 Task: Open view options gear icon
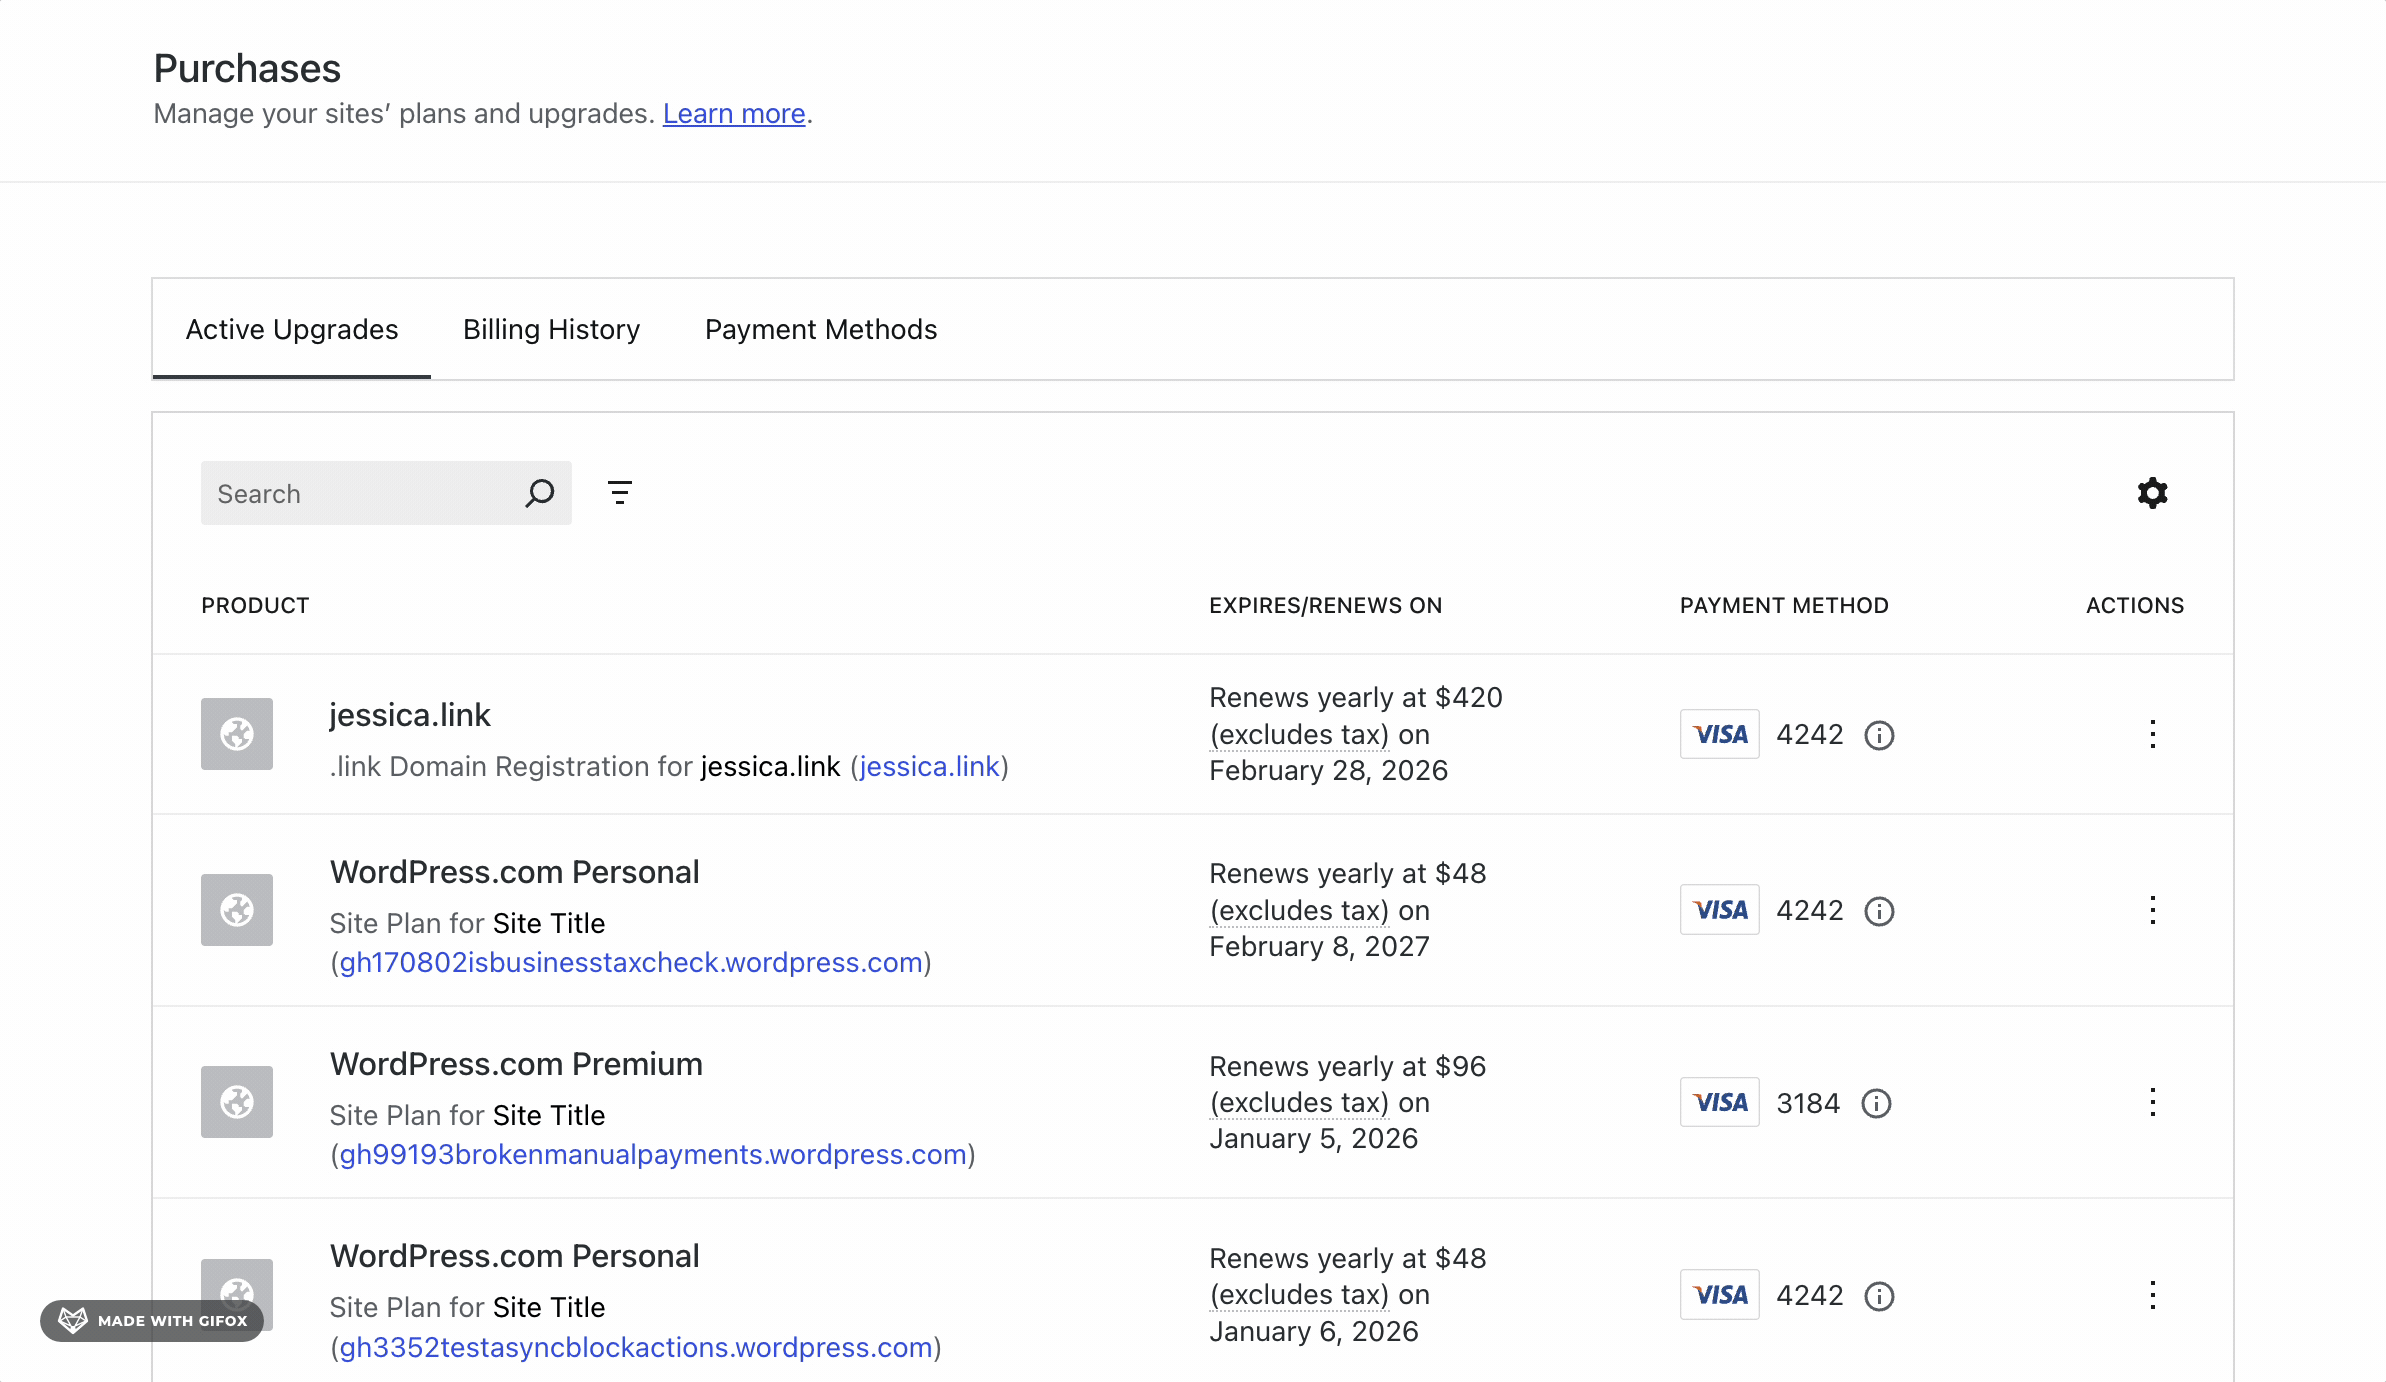2152,493
